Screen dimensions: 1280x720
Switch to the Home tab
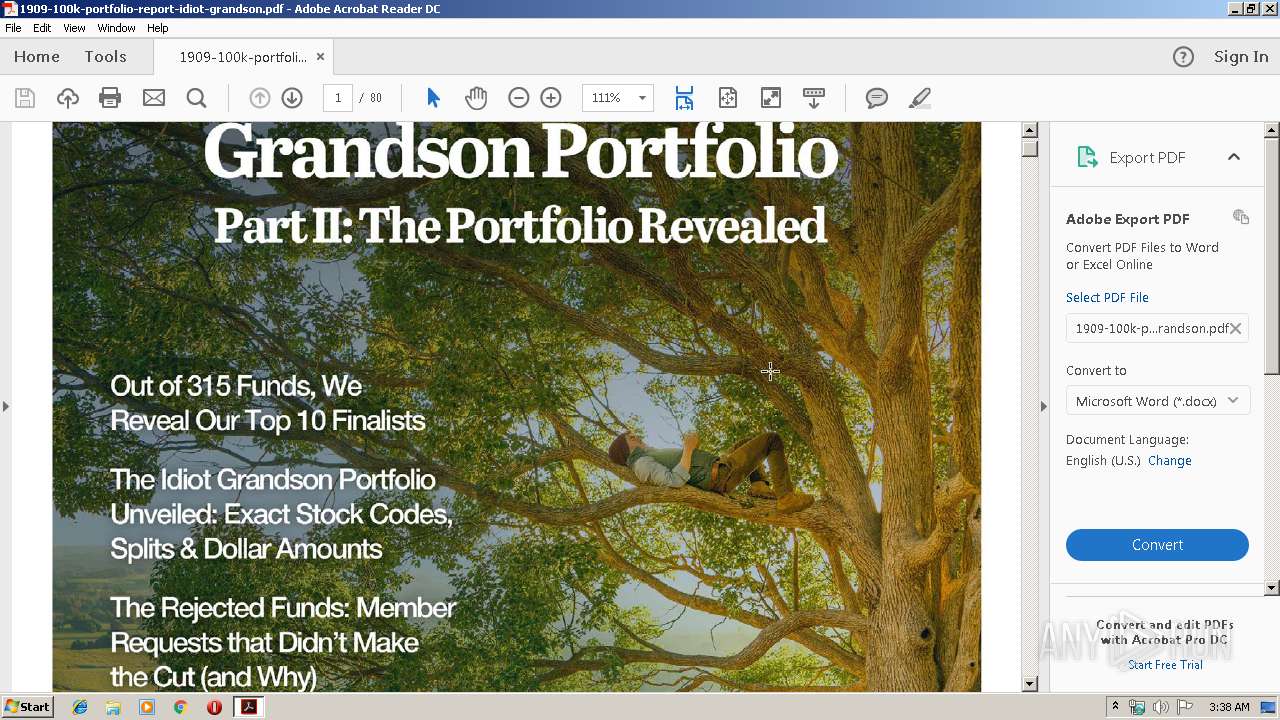click(x=37, y=57)
